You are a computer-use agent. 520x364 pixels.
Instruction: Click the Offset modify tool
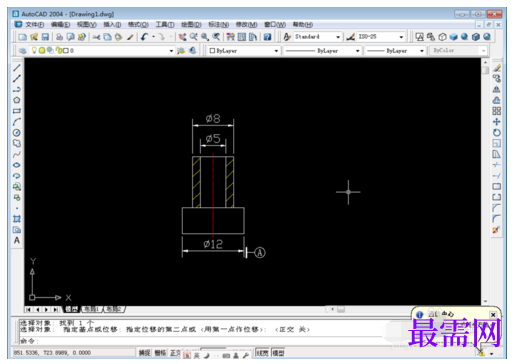tap(497, 100)
